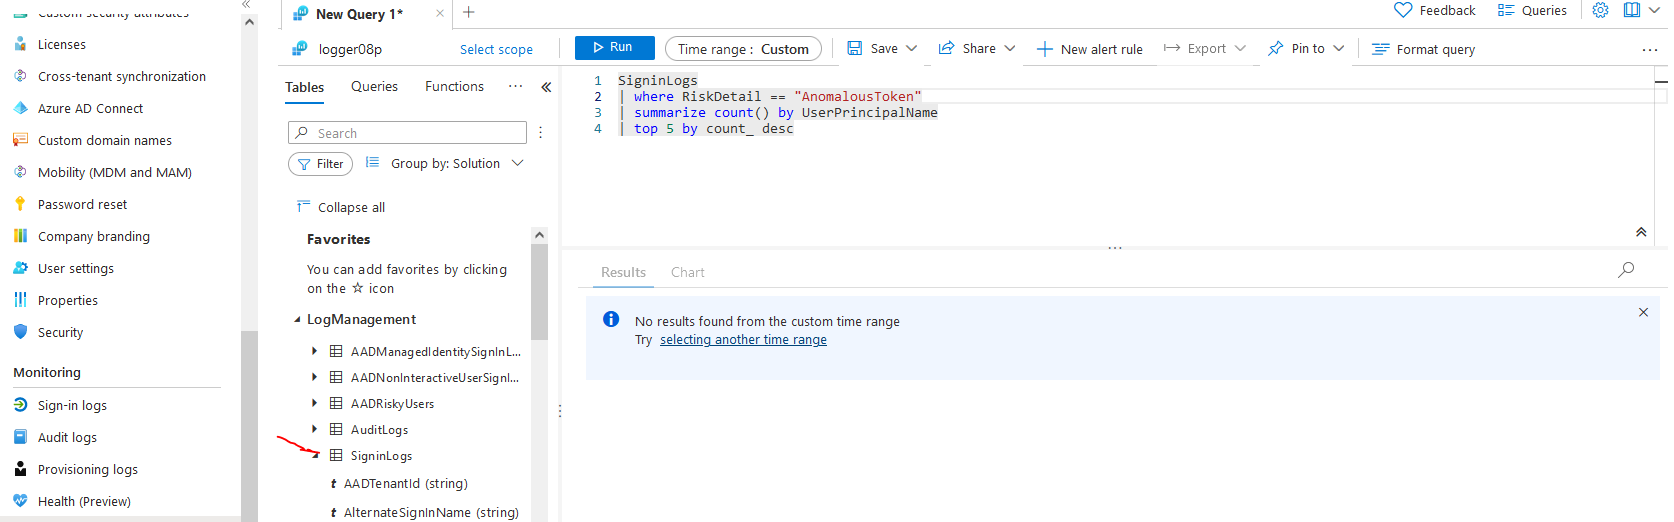Viewport: 1674px width, 522px height.
Task: Open Security in sidebar
Action: [x=60, y=333]
